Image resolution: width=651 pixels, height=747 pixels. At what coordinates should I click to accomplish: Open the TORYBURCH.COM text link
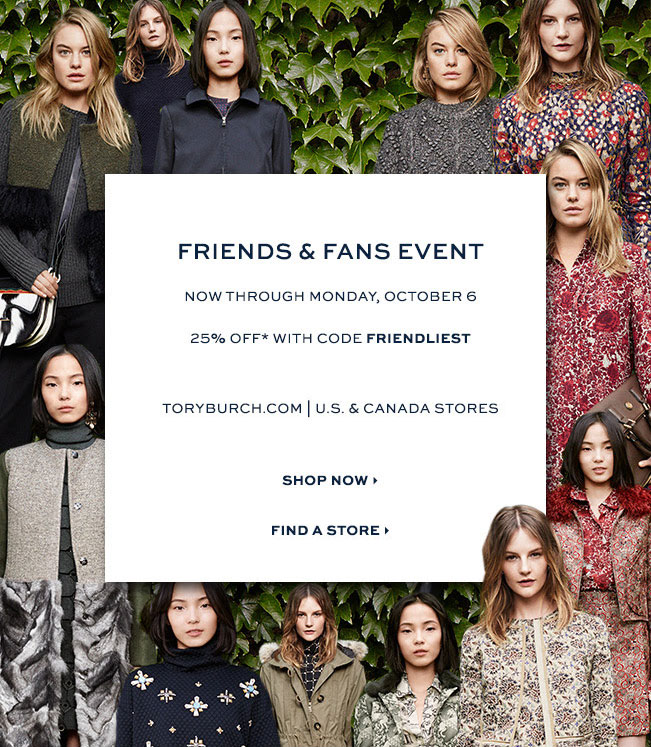[x=232, y=408]
